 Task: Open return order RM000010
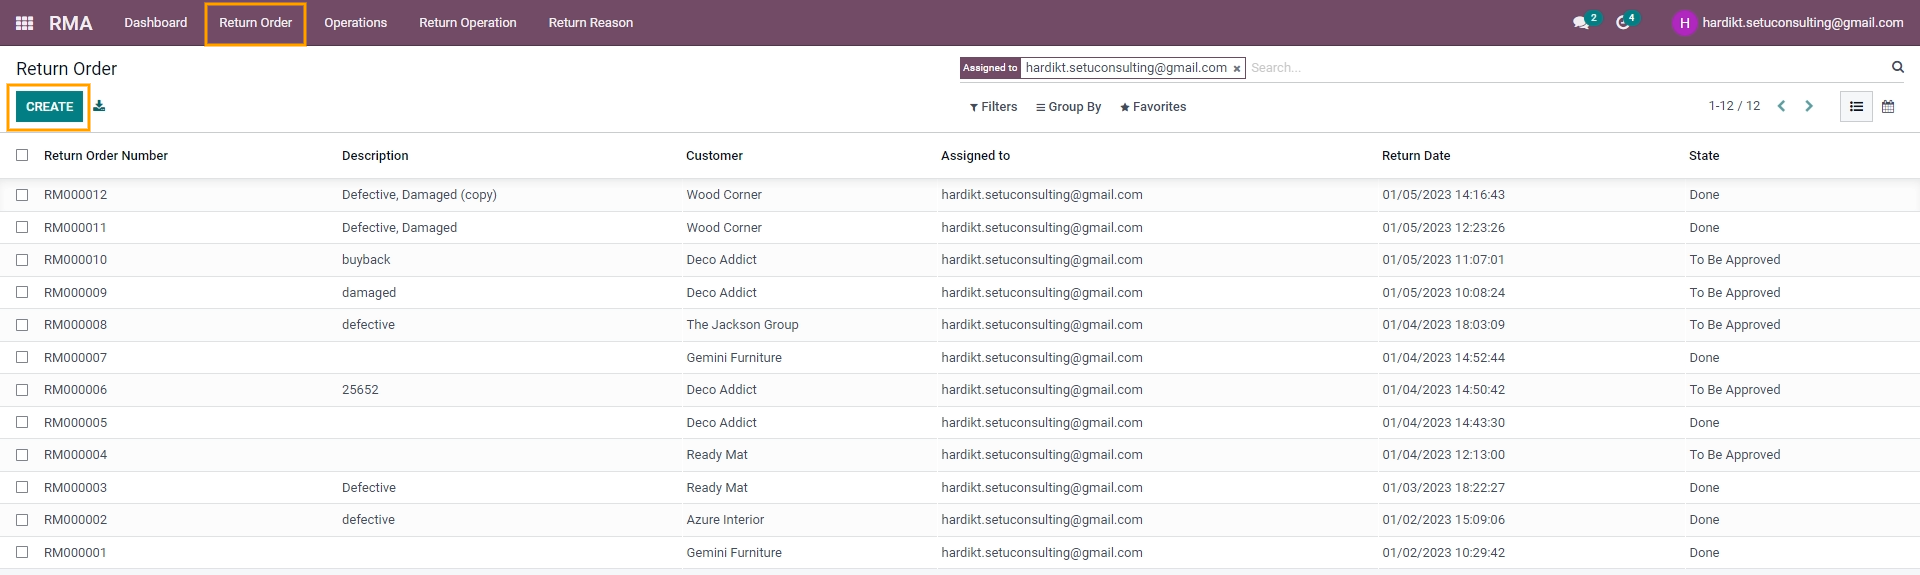[75, 260]
